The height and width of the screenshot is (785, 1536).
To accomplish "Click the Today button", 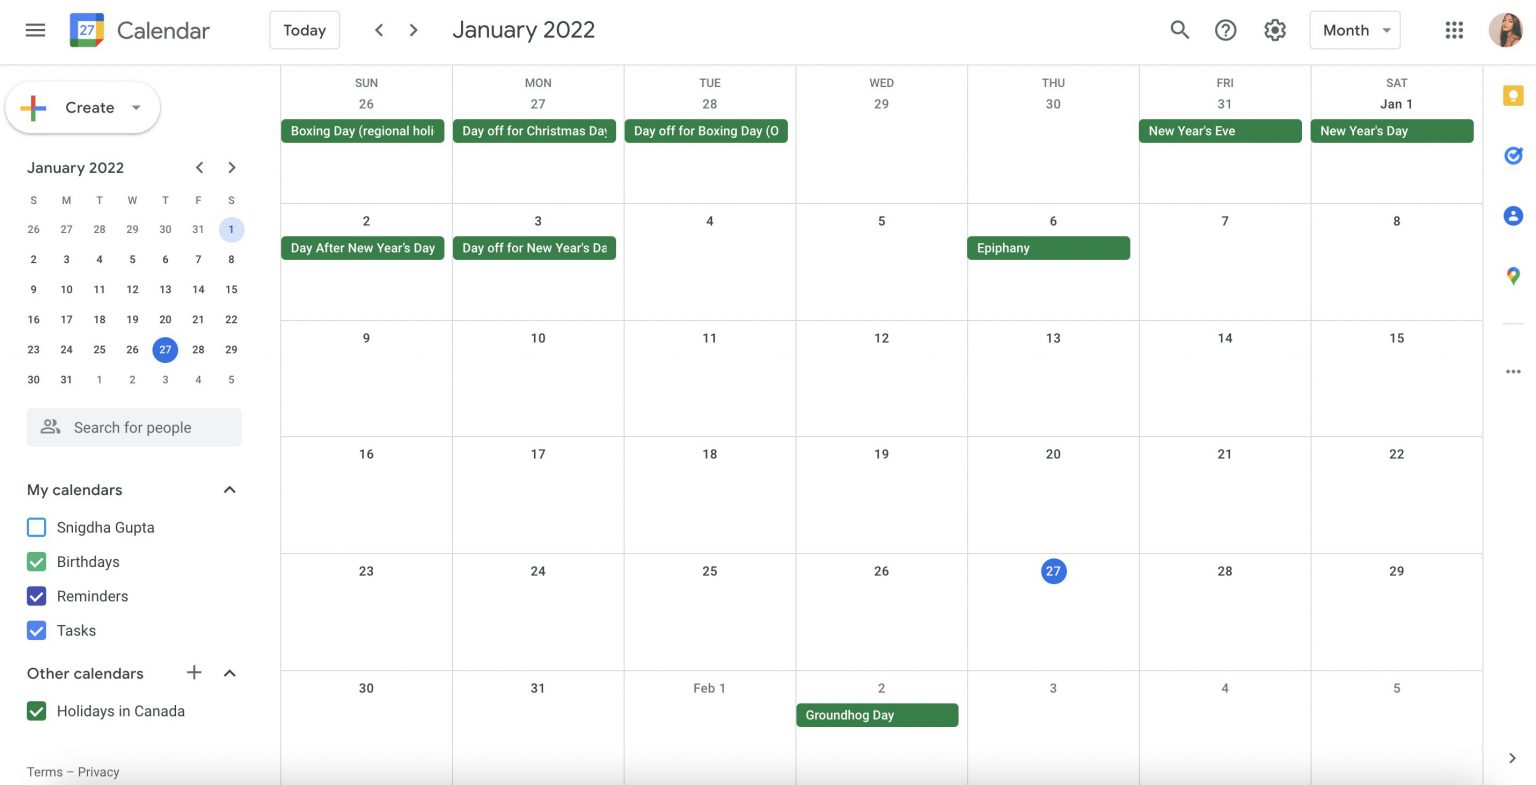I will click(305, 30).
